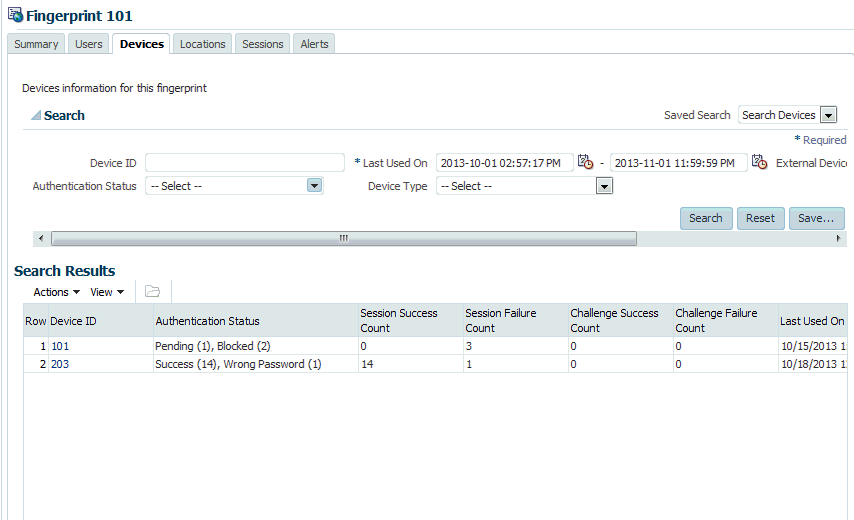854x520 pixels.
Task: Open the View menu
Action: point(107,292)
